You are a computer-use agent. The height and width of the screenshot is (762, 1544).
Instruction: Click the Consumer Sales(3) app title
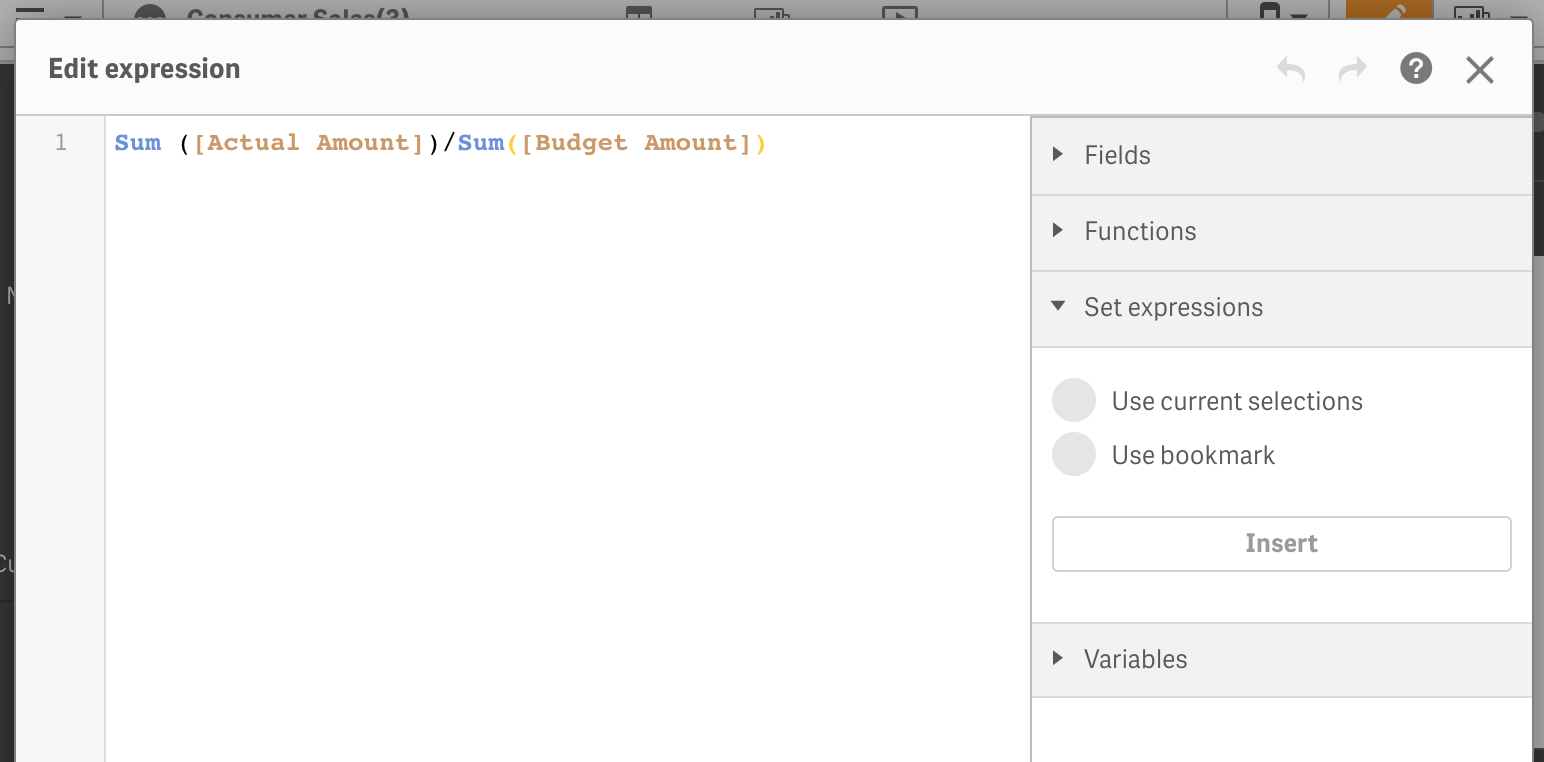[295, 13]
